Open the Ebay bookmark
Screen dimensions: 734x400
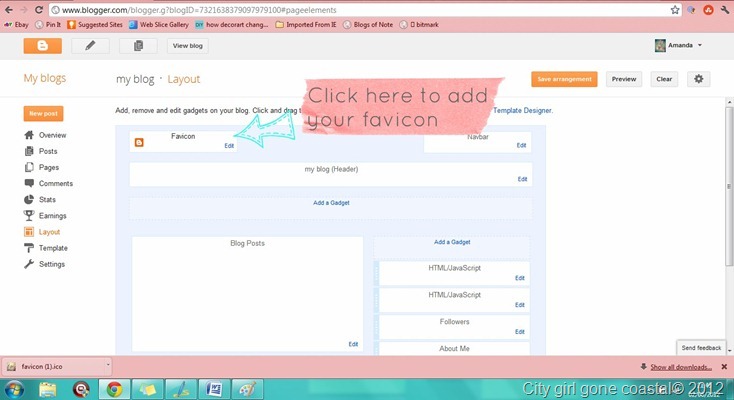pos(17,24)
